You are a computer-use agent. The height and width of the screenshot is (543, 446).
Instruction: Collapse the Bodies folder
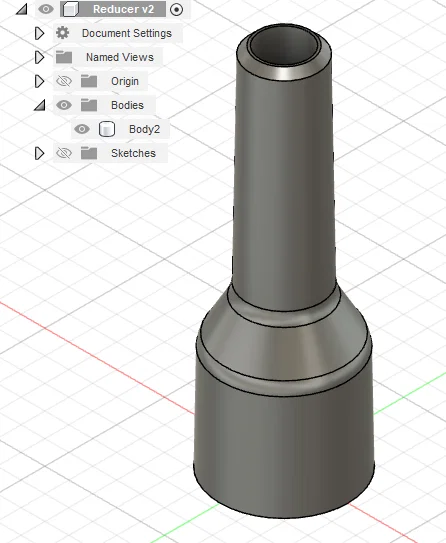point(40,105)
